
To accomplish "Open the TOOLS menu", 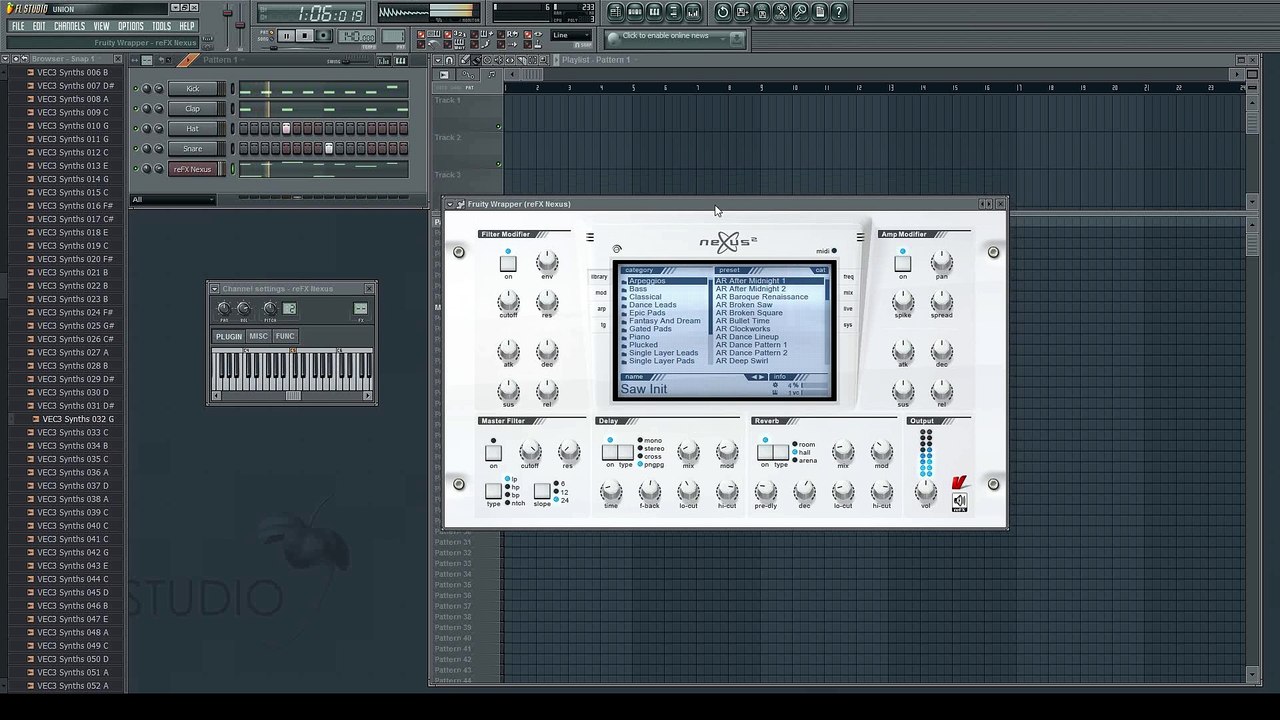I will [161, 26].
